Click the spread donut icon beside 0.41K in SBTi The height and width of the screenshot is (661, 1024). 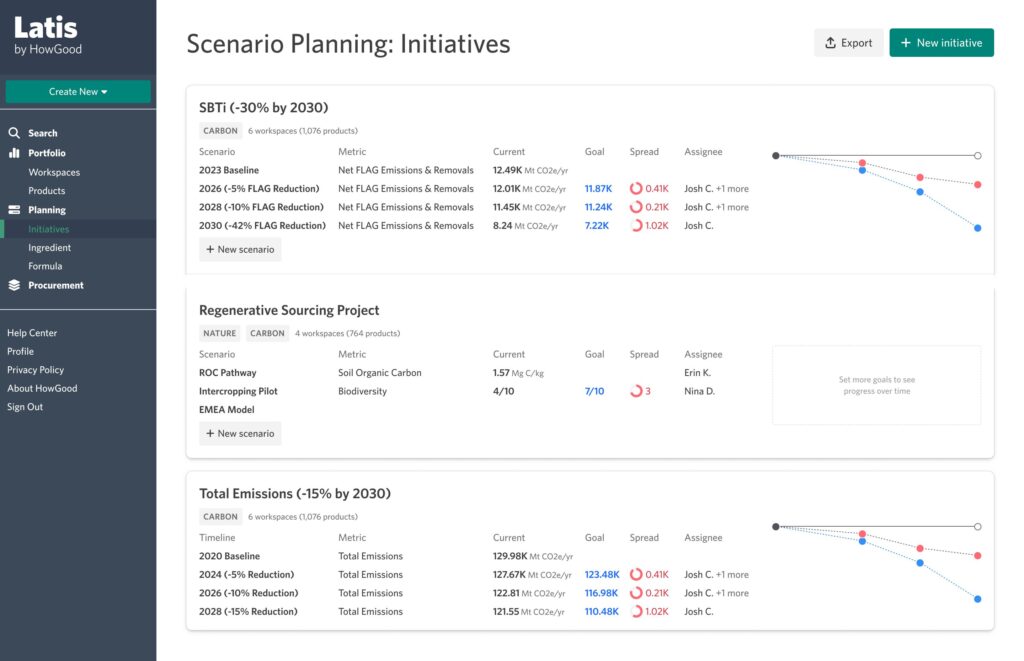[635, 188]
